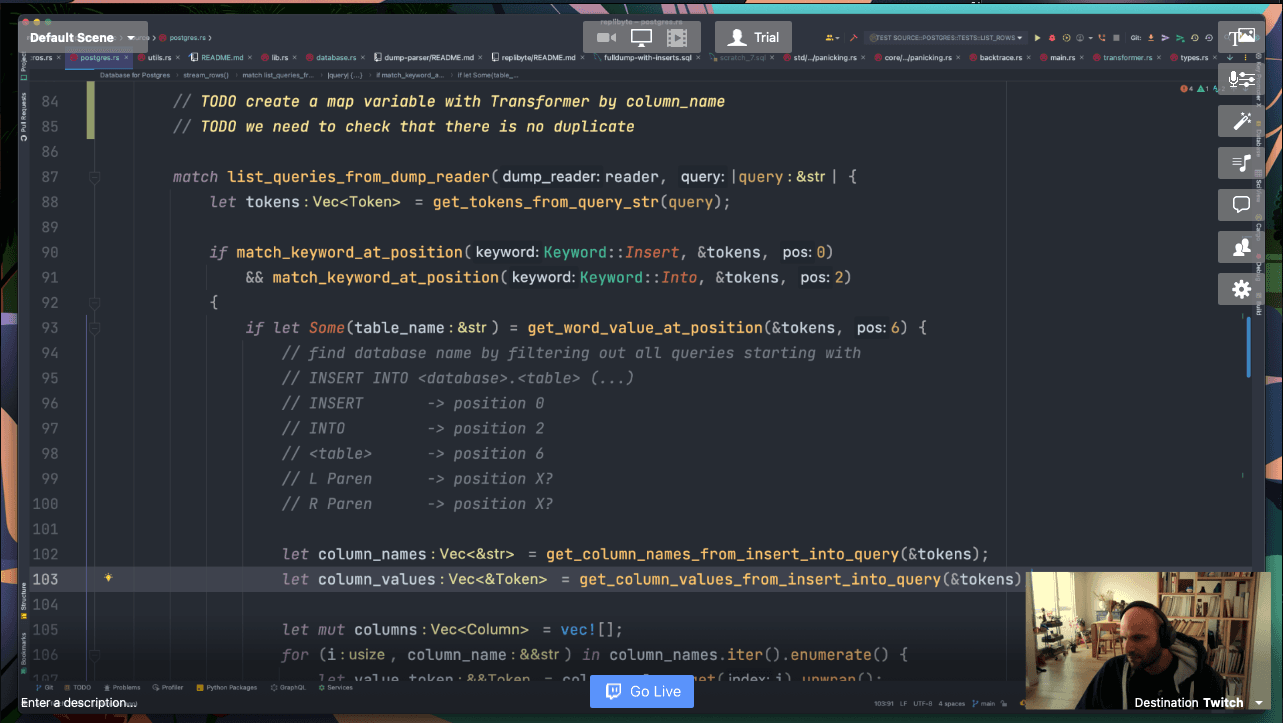Click the Go Live button
The height and width of the screenshot is (723, 1283).
641,691
